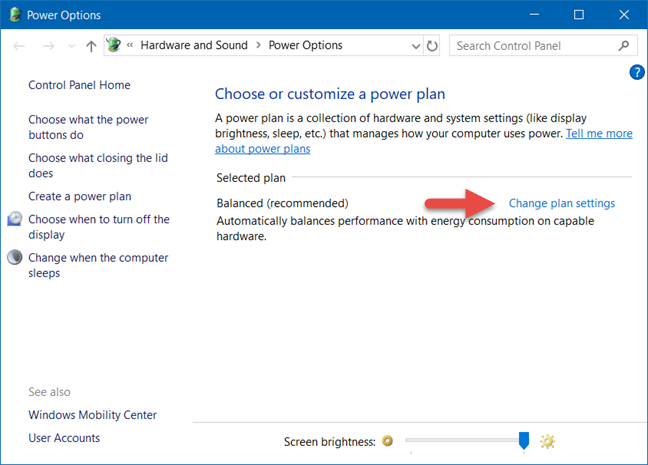
Task: Open Help with the question mark icon
Action: (x=637, y=72)
